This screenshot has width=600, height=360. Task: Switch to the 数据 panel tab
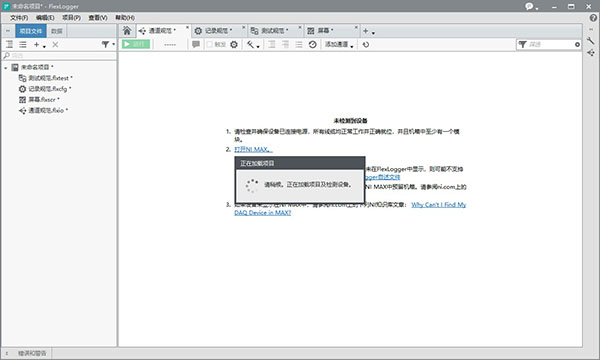[x=57, y=31]
